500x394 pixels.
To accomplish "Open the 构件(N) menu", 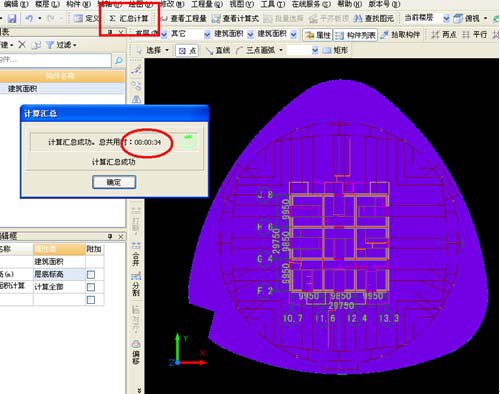I will 79,4.
